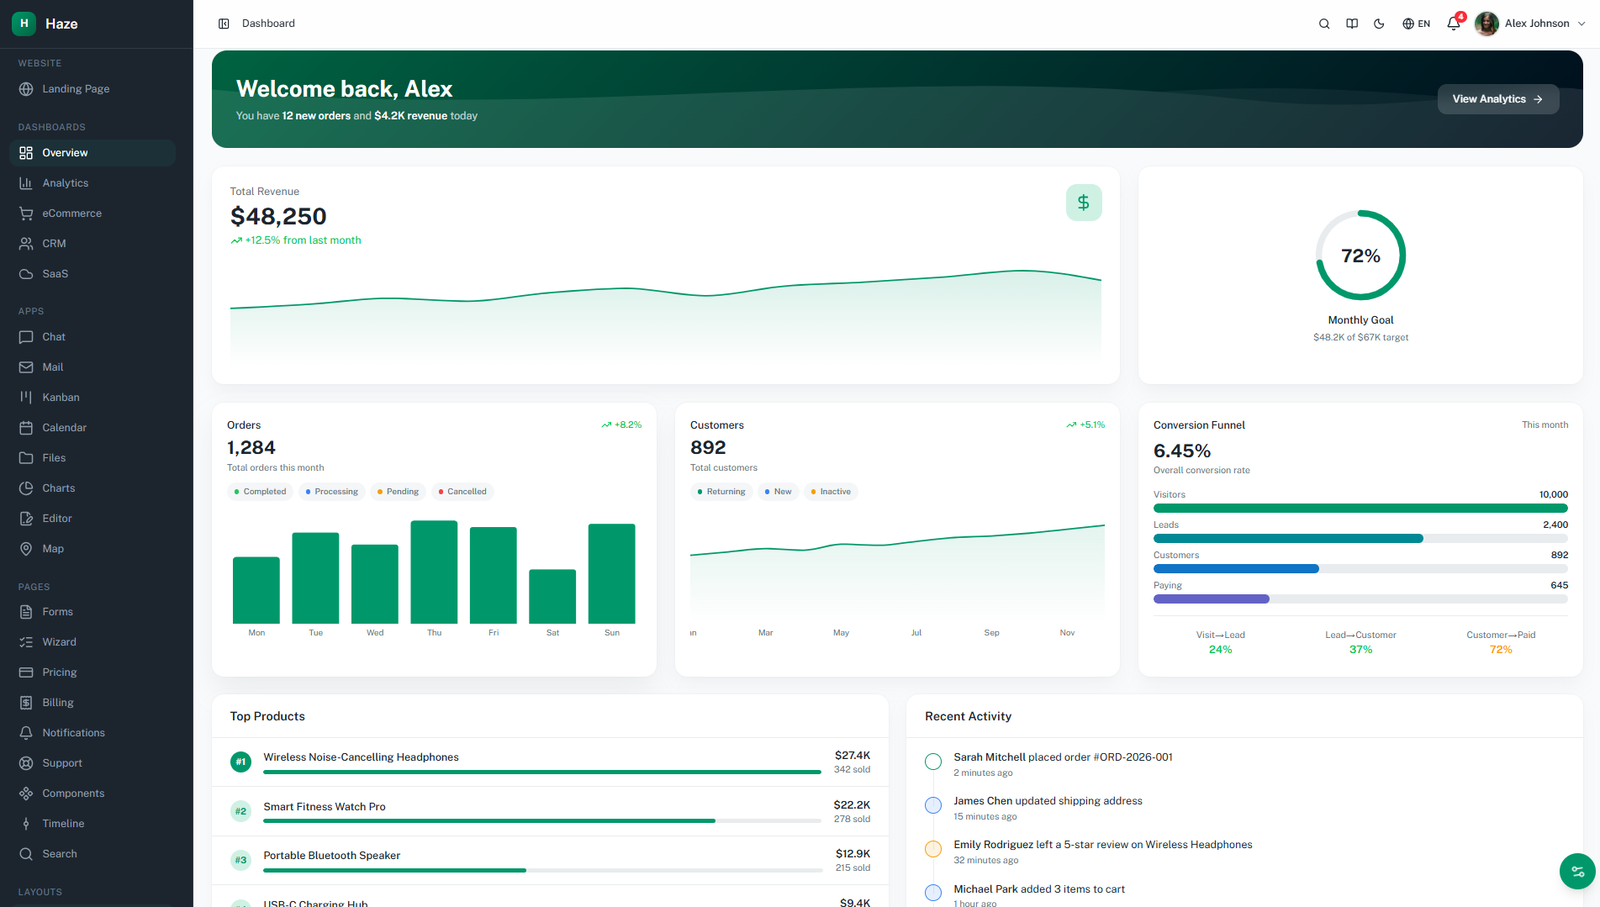Image resolution: width=1600 pixels, height=907 pixels.
Task: Click the Forms document icon
Action: click(26, 612)
